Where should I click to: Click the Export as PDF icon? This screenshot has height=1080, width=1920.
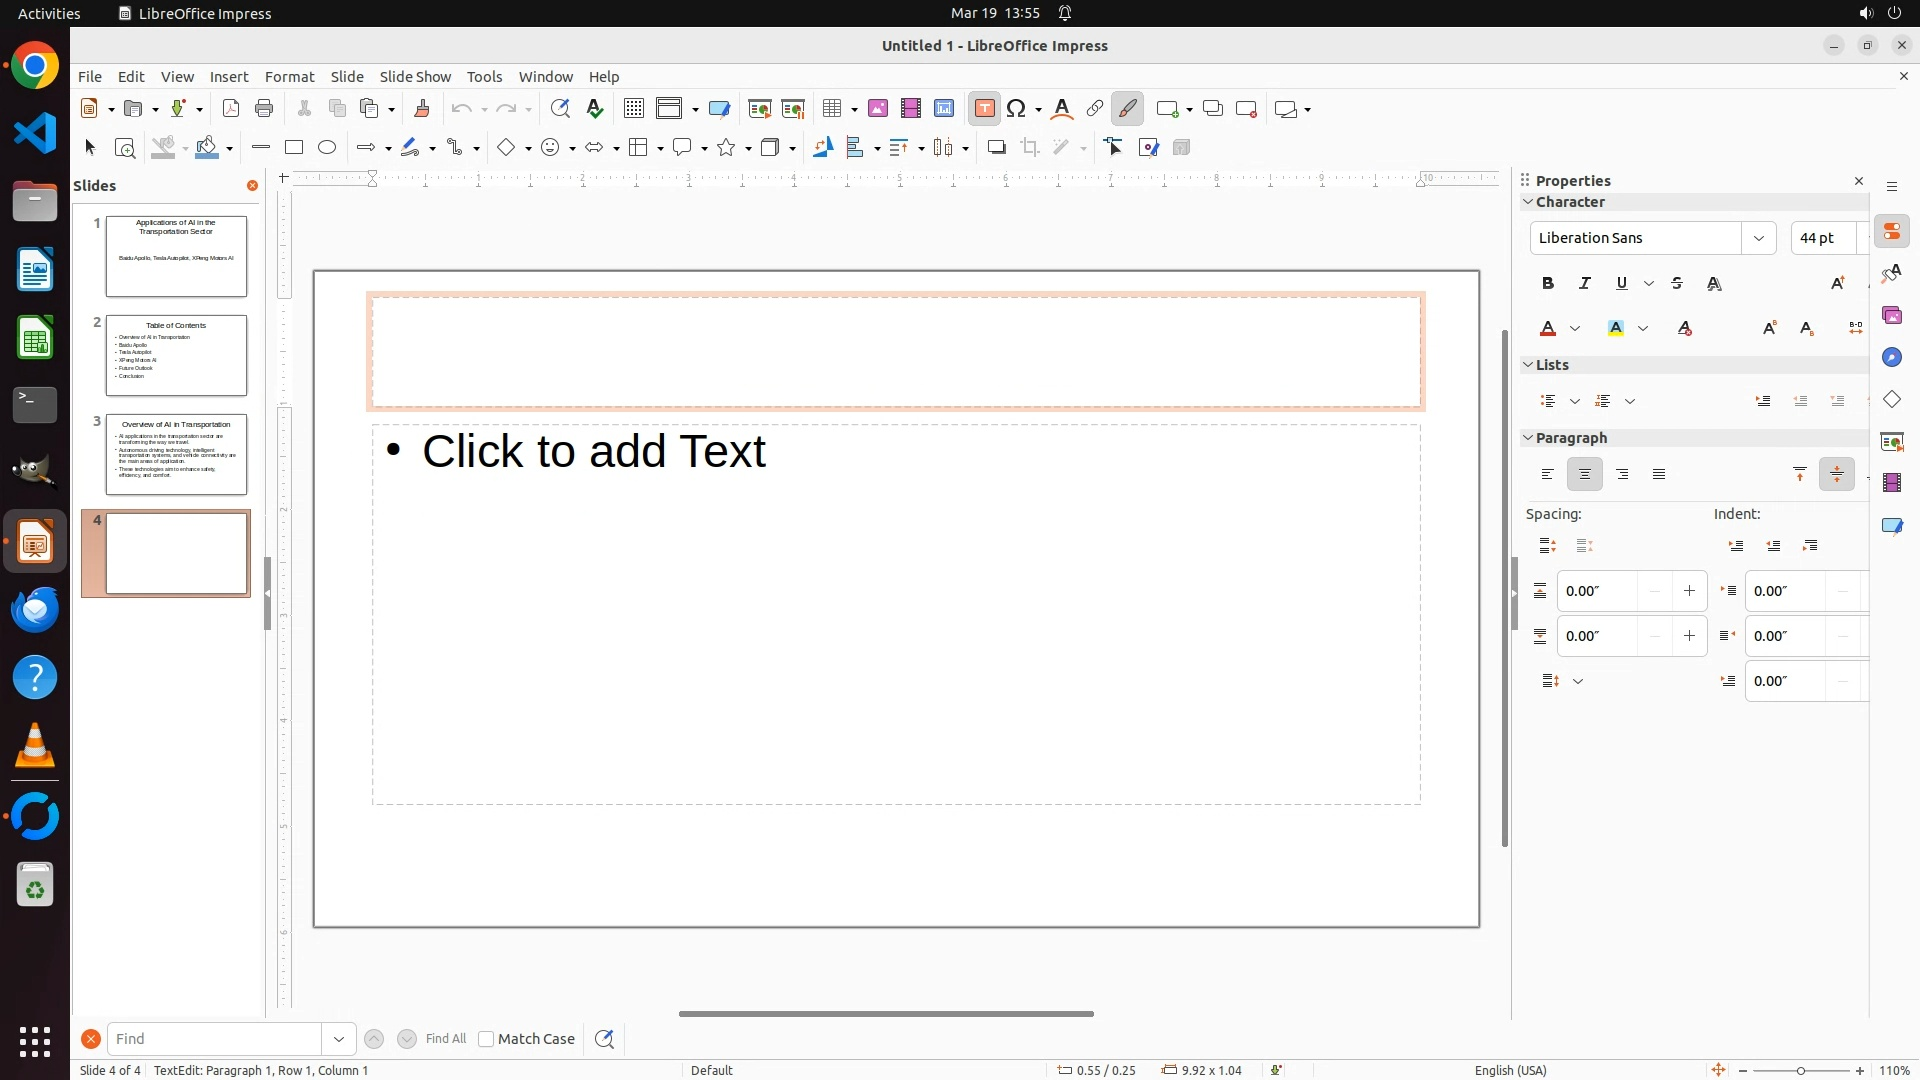[x=231, y=108]
